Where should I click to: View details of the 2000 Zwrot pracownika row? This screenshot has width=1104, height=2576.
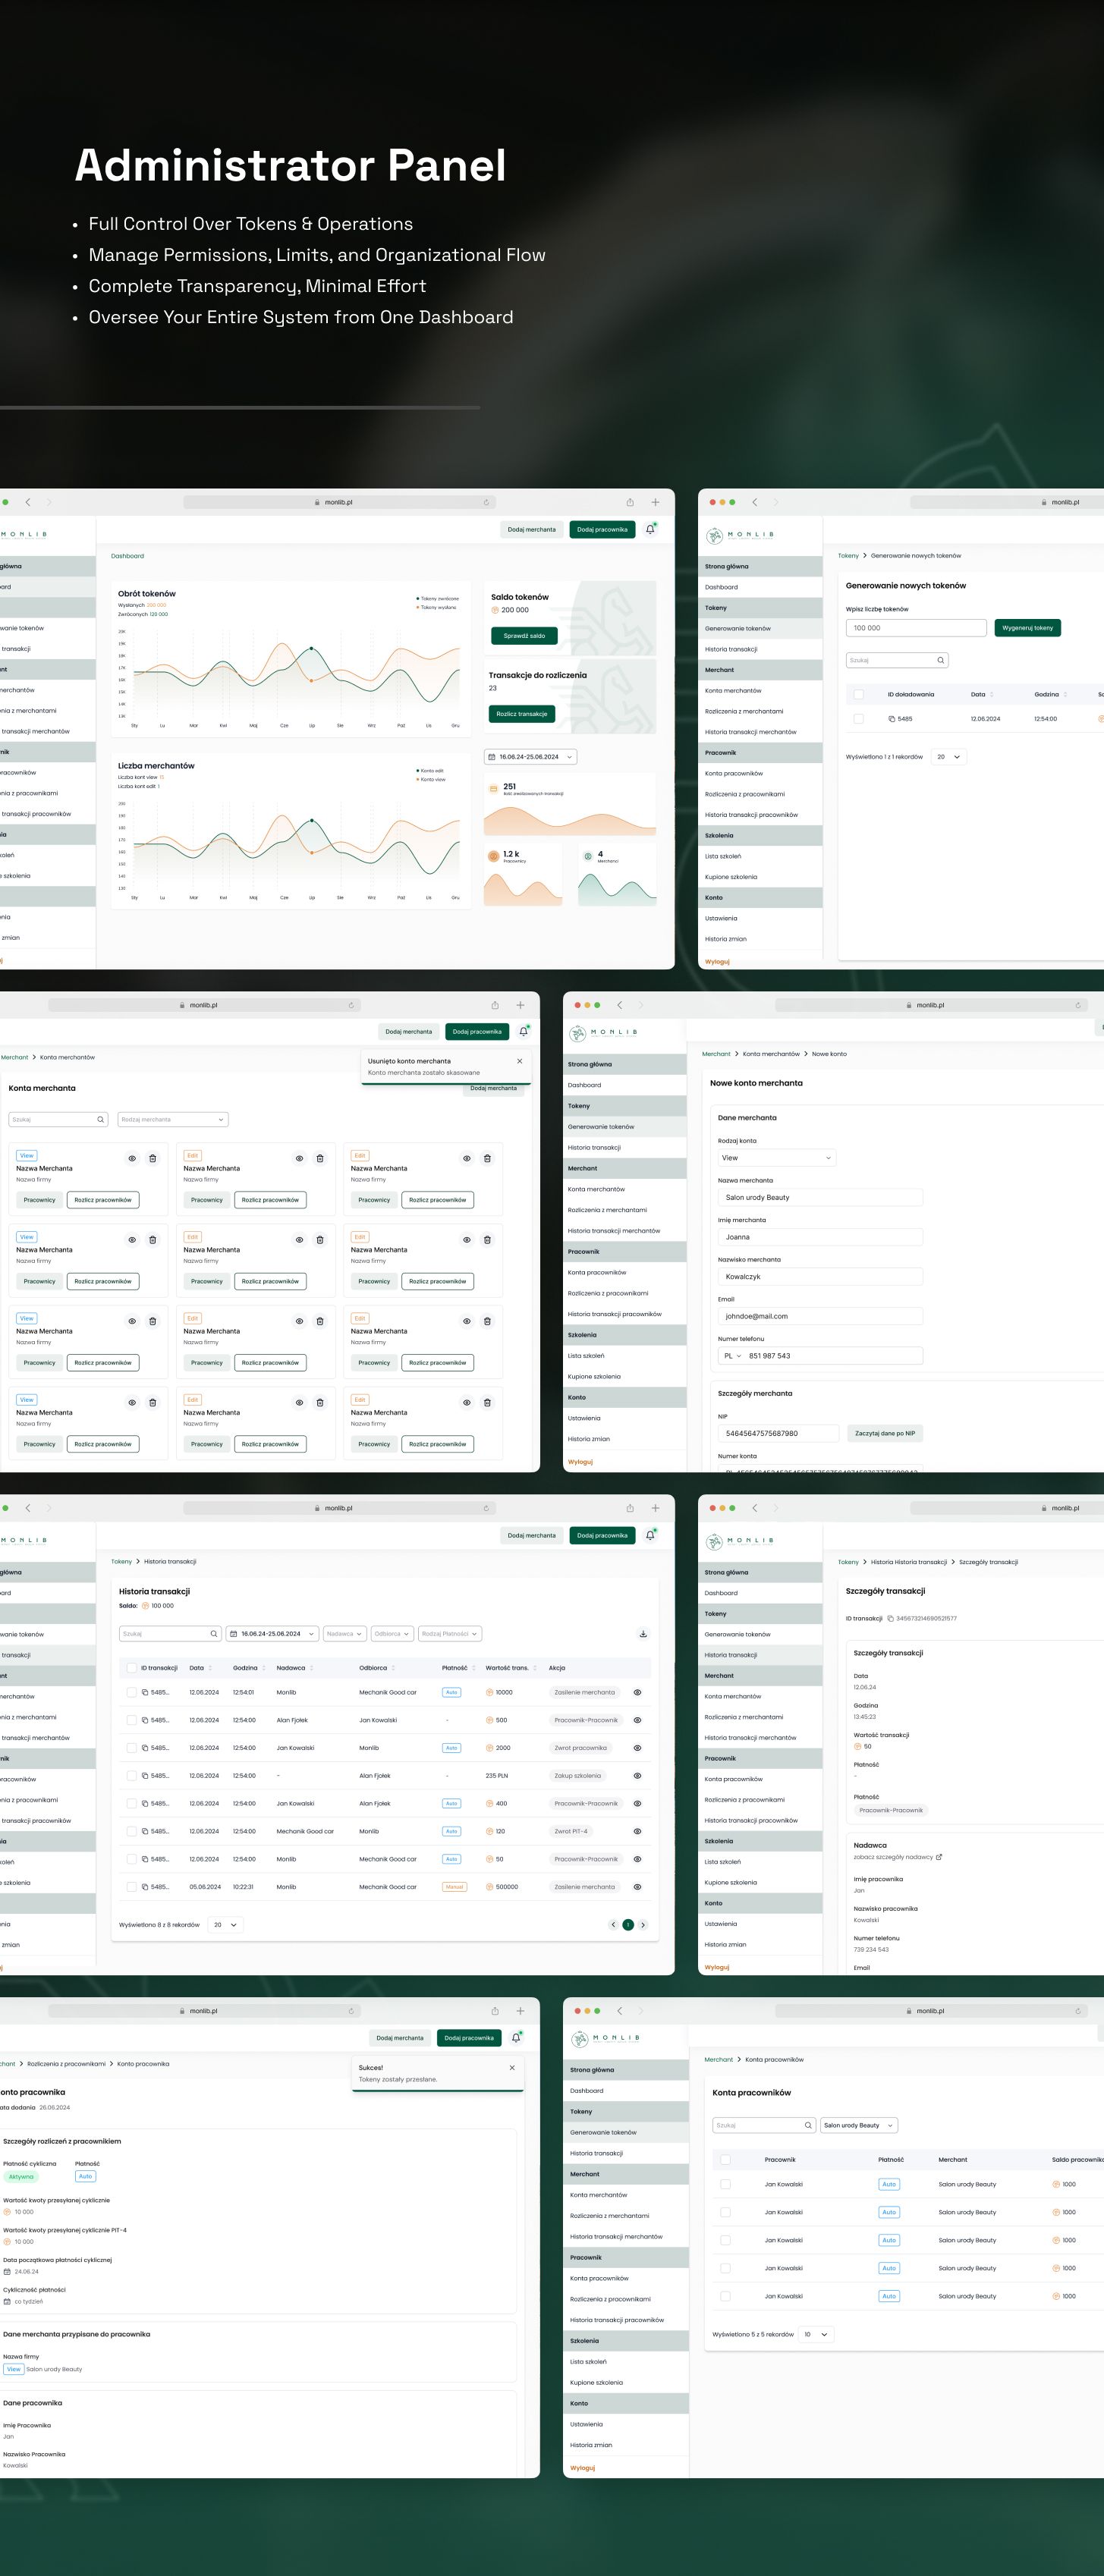coord(637,1748)
